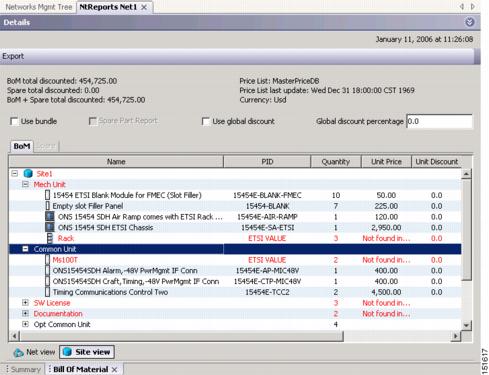Expand the Documentation node
Screen dimensions: 489x375
(25, 313)
